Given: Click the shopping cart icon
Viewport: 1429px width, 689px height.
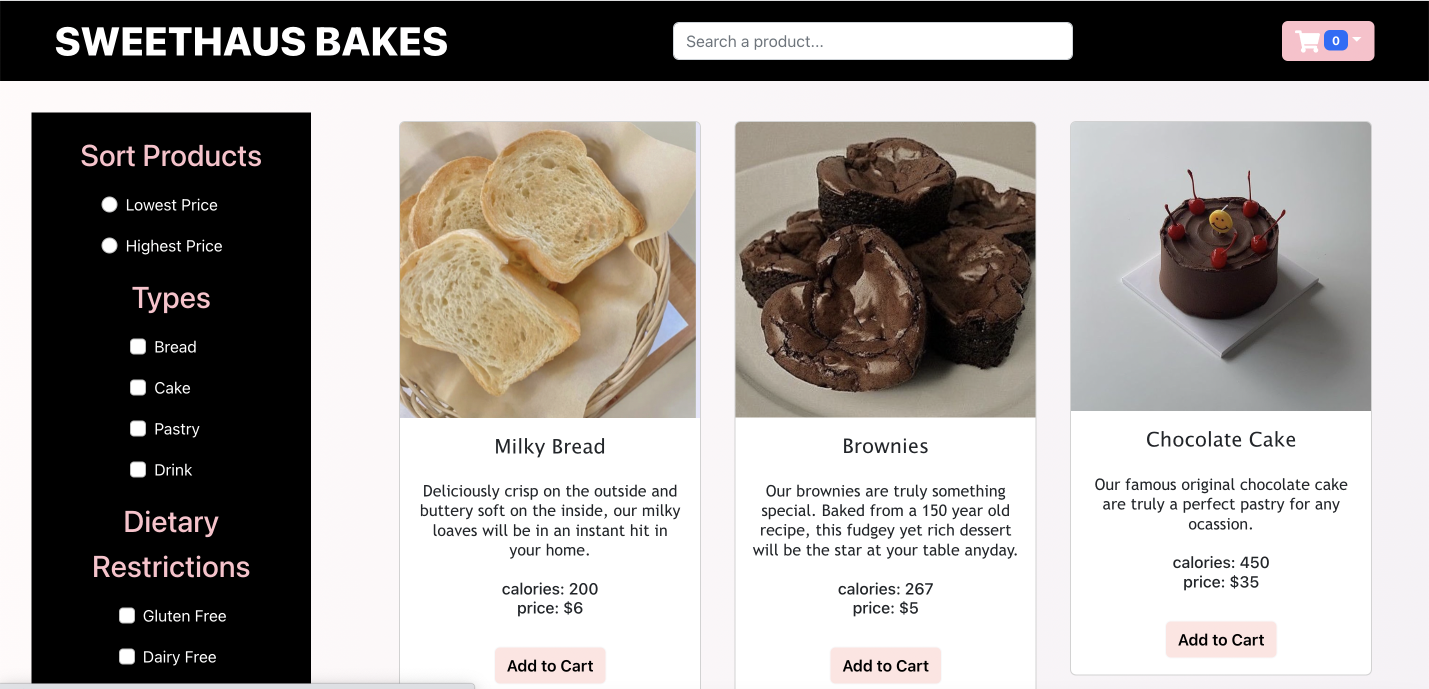Looking at the screenshot, I should point(1307,42).
